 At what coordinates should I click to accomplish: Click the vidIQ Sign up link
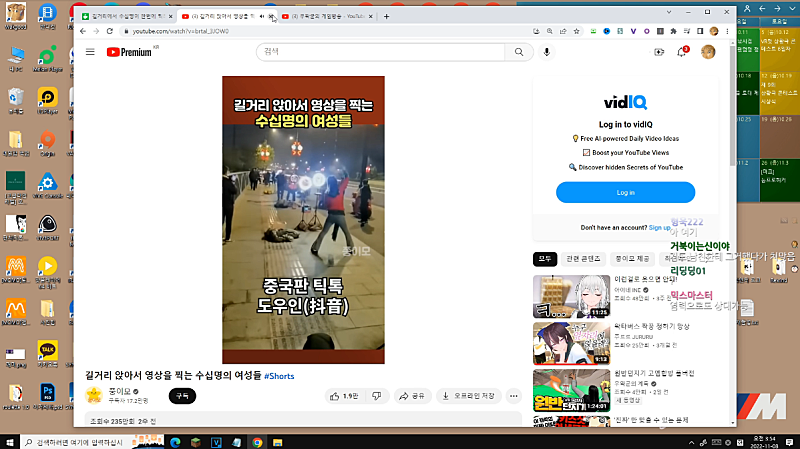tap(659, 228)
